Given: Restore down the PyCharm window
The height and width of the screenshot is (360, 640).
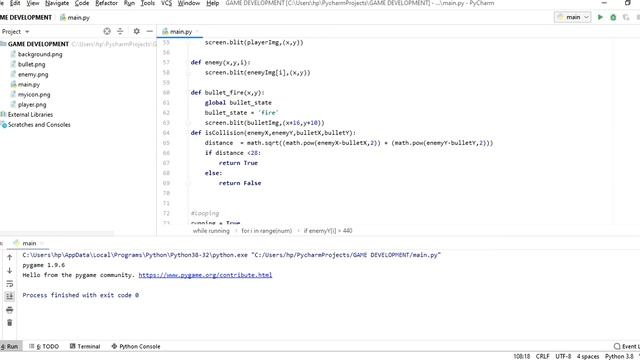Looking at the screenshot, I should (628, 3).
